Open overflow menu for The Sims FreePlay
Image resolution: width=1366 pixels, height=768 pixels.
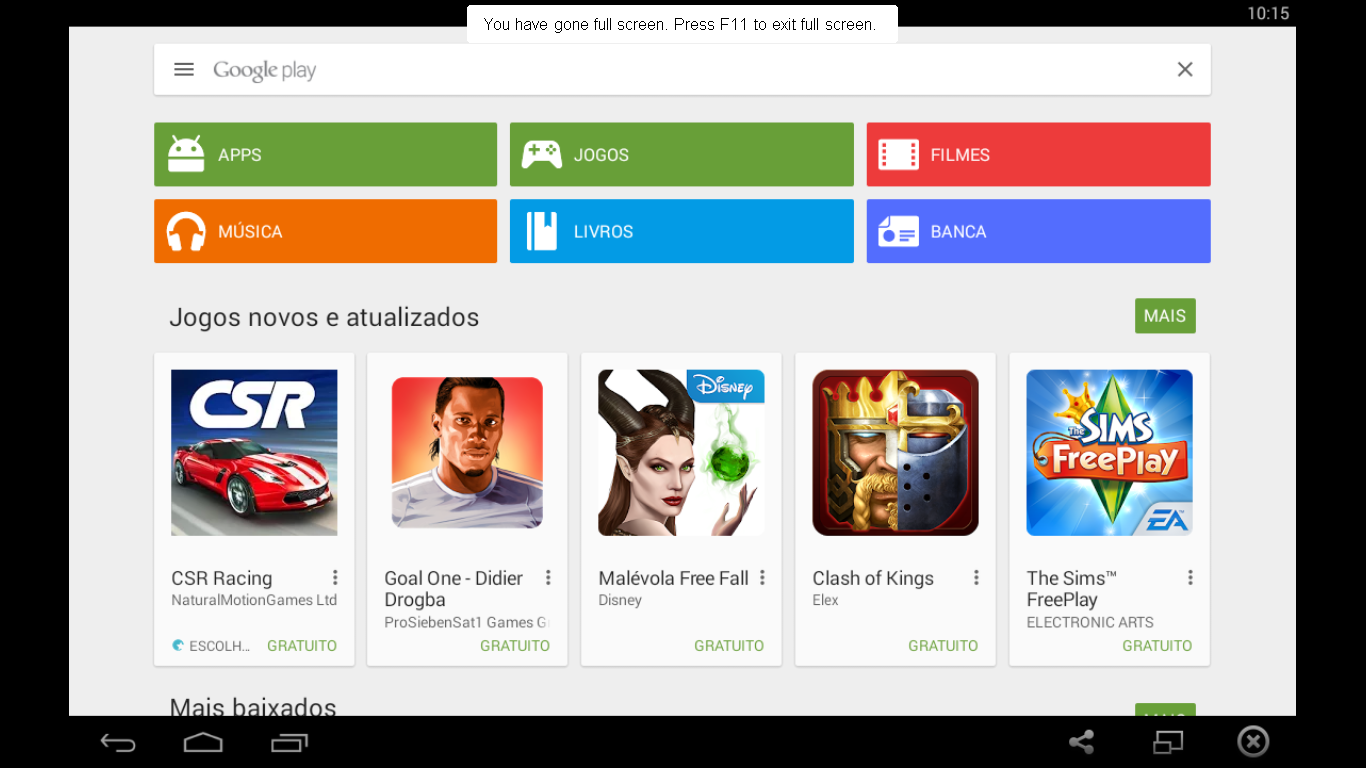point(1190,578)
